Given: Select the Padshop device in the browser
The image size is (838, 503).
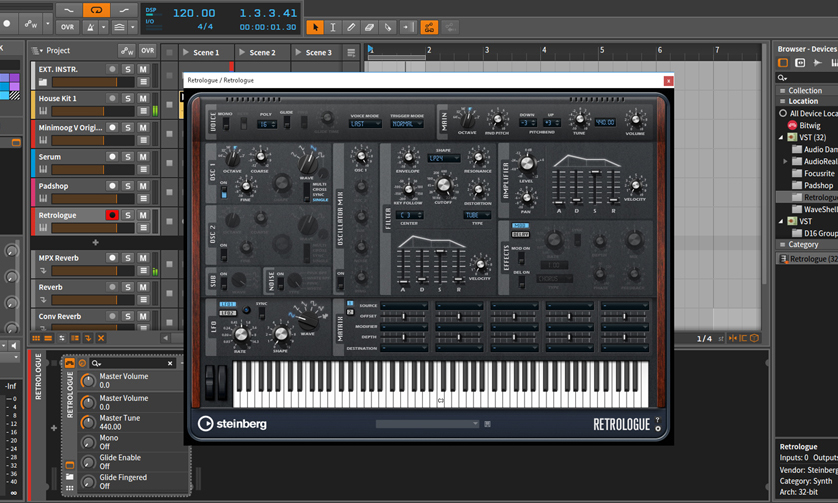Looking at the screenshot, I should pos(818,185).
